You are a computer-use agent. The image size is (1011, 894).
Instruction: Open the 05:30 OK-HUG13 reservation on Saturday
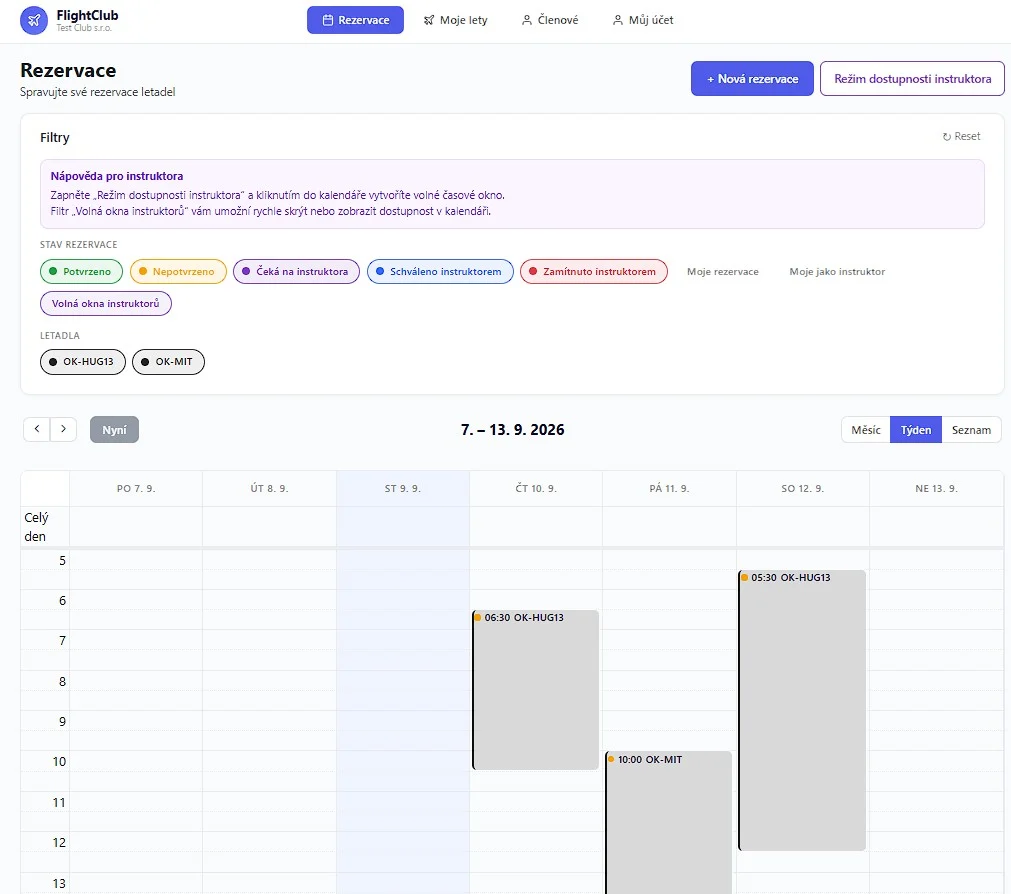point(802,710)
